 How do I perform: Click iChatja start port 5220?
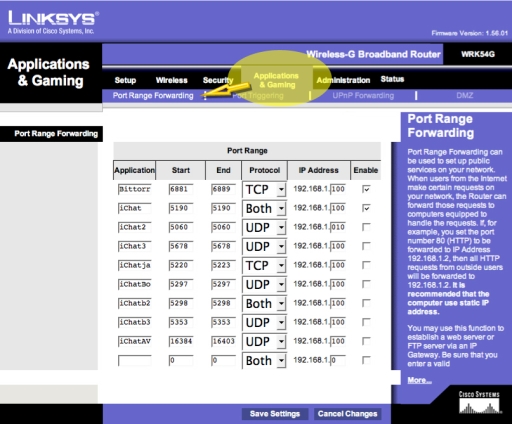(181, 265)
